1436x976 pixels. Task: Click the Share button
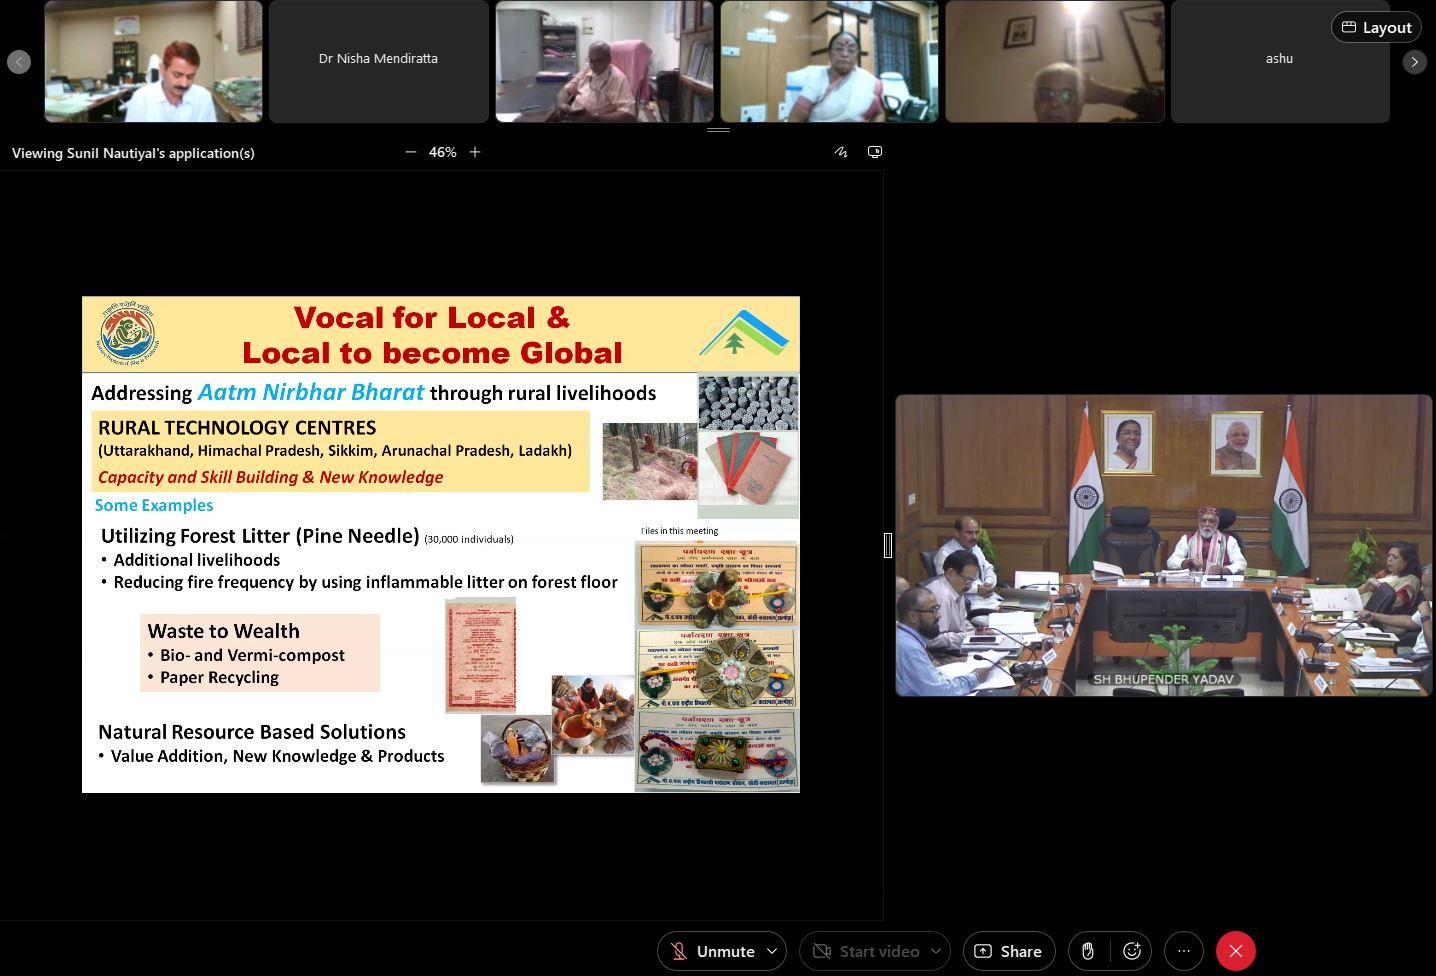(x=1008, y=951)
